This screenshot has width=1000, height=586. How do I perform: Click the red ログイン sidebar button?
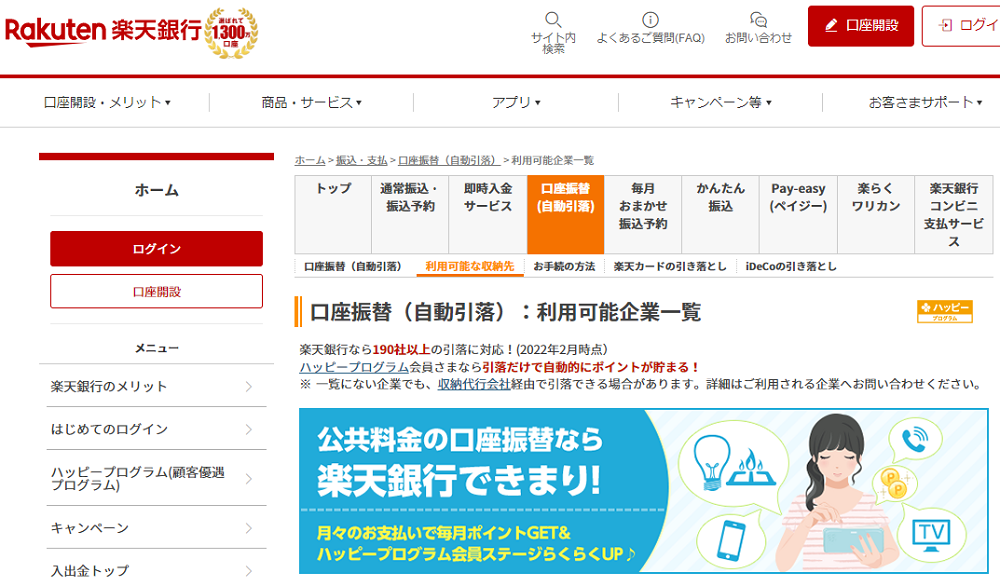point(156,249)
